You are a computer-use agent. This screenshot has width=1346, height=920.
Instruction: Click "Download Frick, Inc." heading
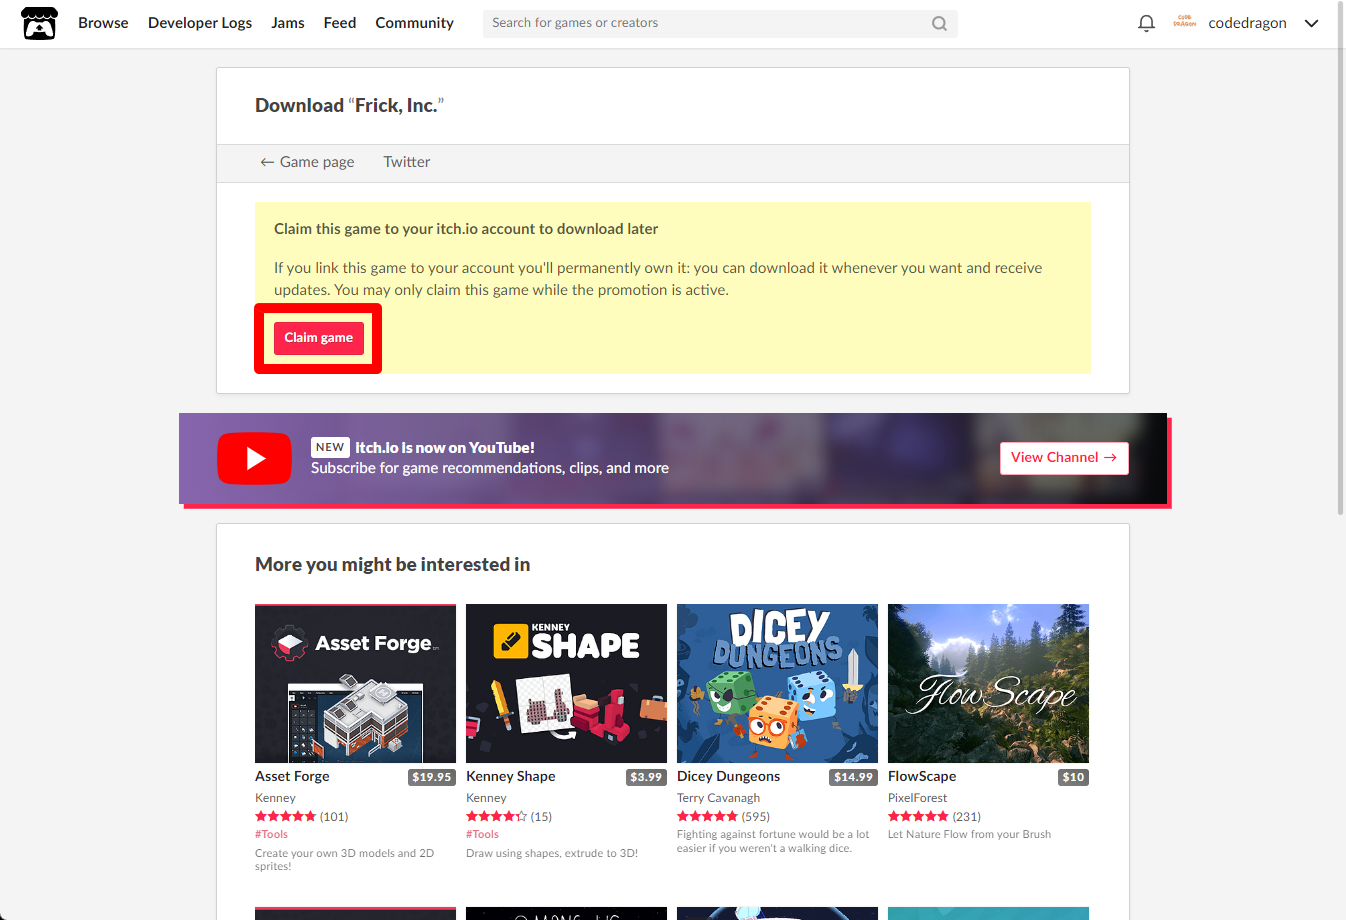[349, 105]
